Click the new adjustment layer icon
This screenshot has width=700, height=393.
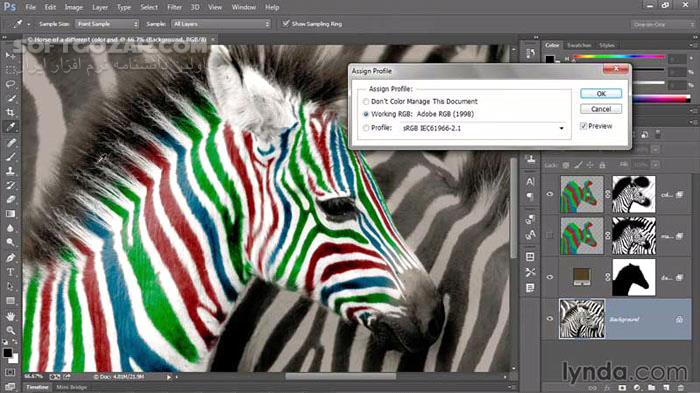tap(637, 388)
